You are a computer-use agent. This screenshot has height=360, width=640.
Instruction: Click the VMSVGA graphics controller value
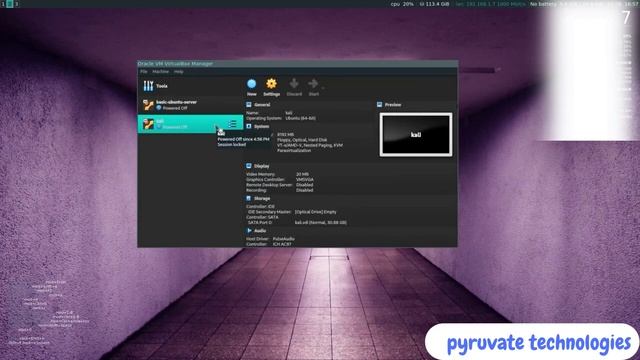click(x=305, y=180)
